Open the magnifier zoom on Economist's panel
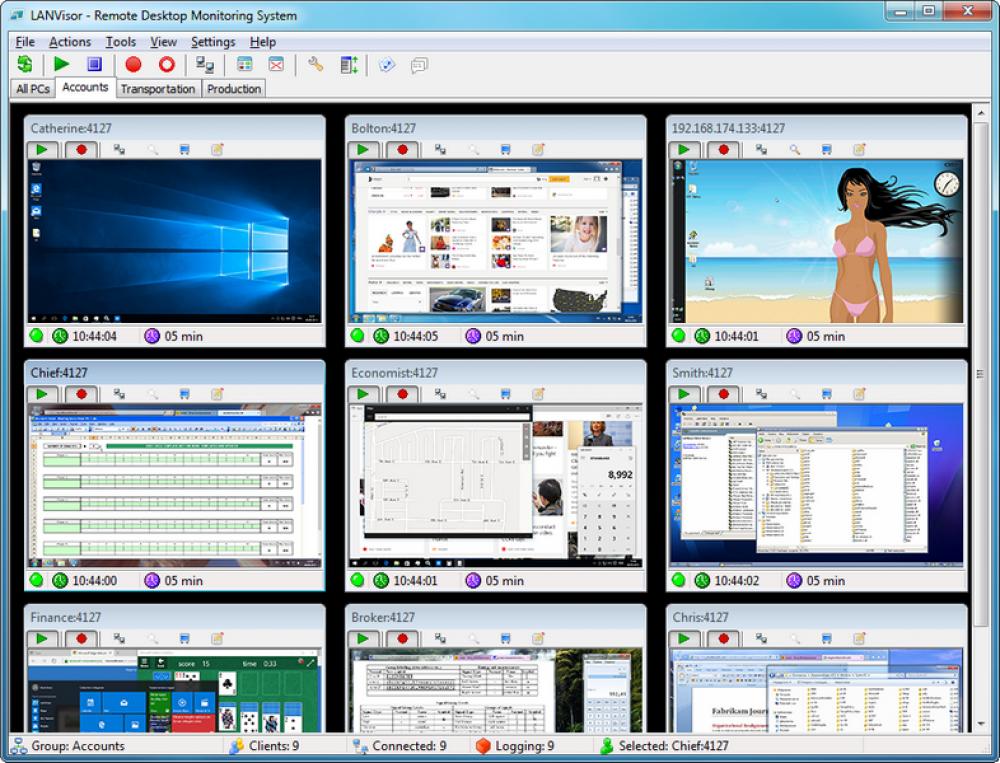The width and height of the screenshot is (1000, 763). (x=475, y=394)
